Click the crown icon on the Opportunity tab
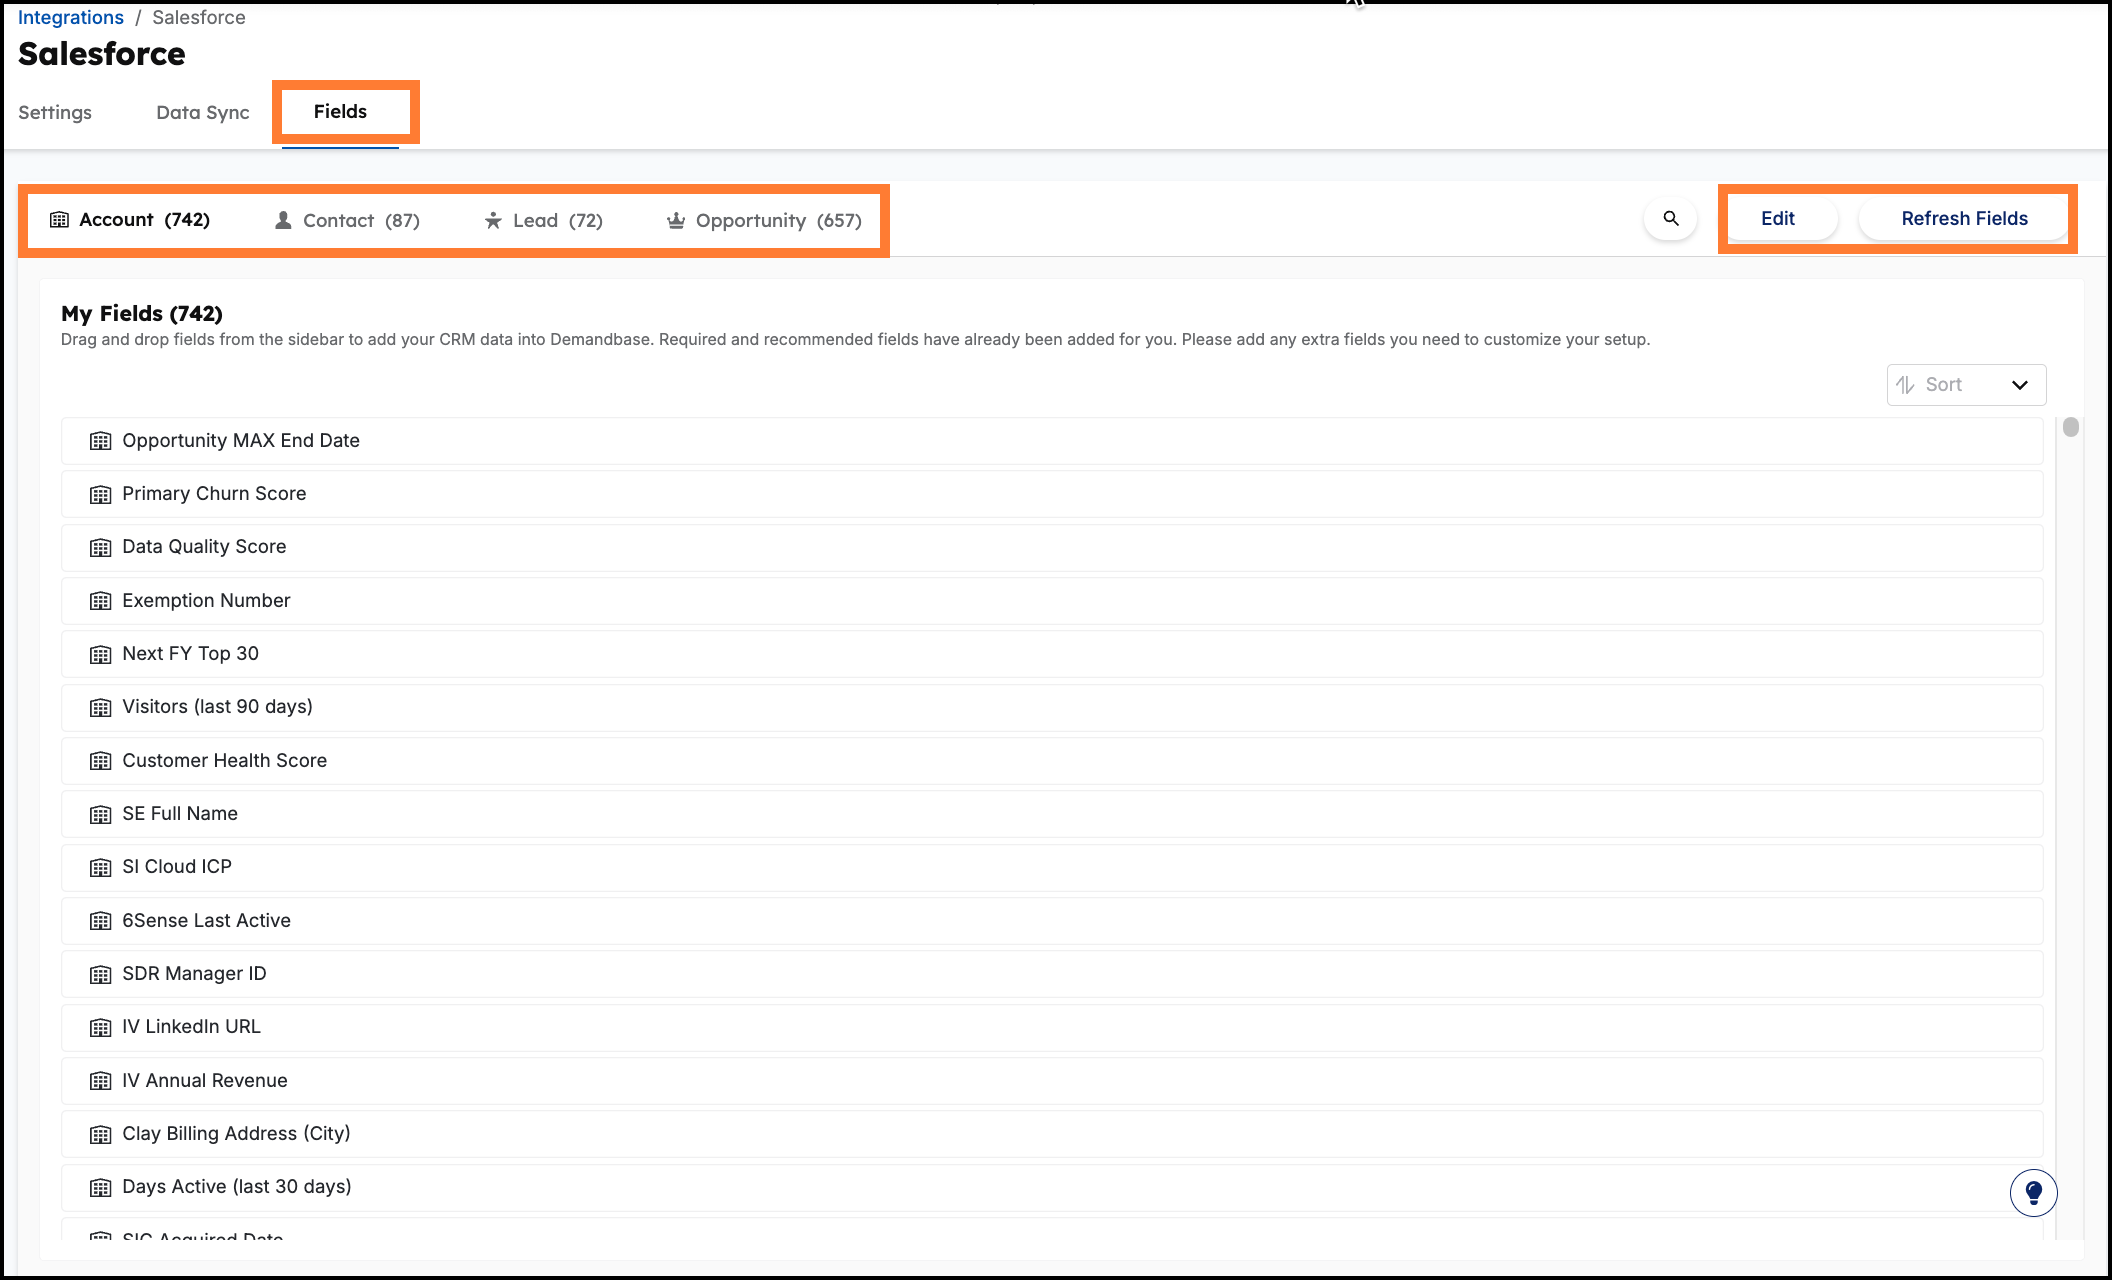2112x1280 pixels. [x=676, y=220]
